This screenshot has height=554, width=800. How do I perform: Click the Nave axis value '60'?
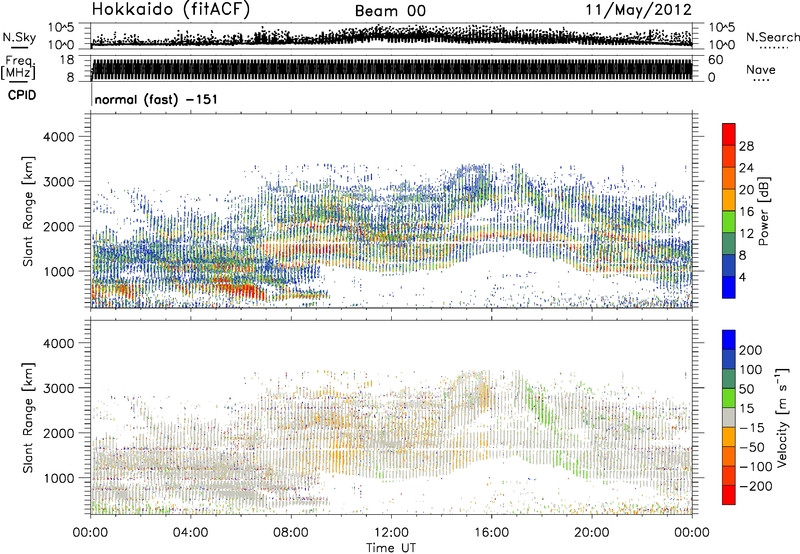715,60
